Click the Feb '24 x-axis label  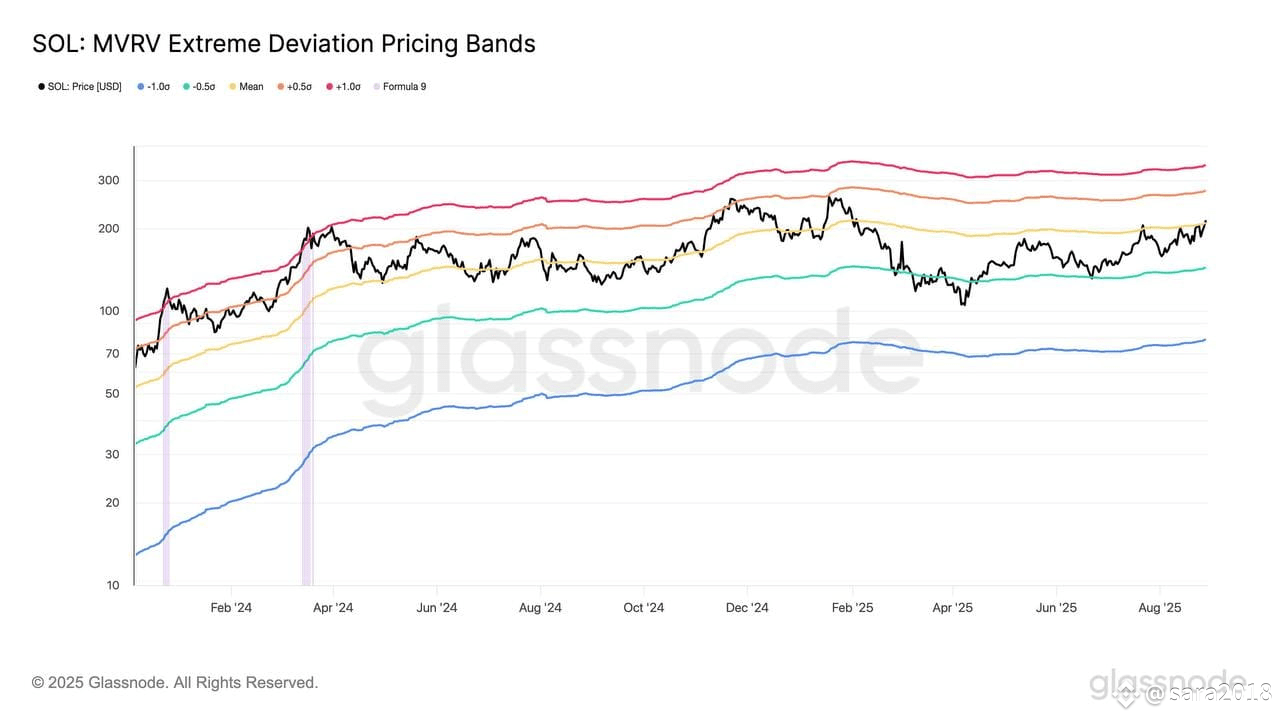[x=231, y=607]
